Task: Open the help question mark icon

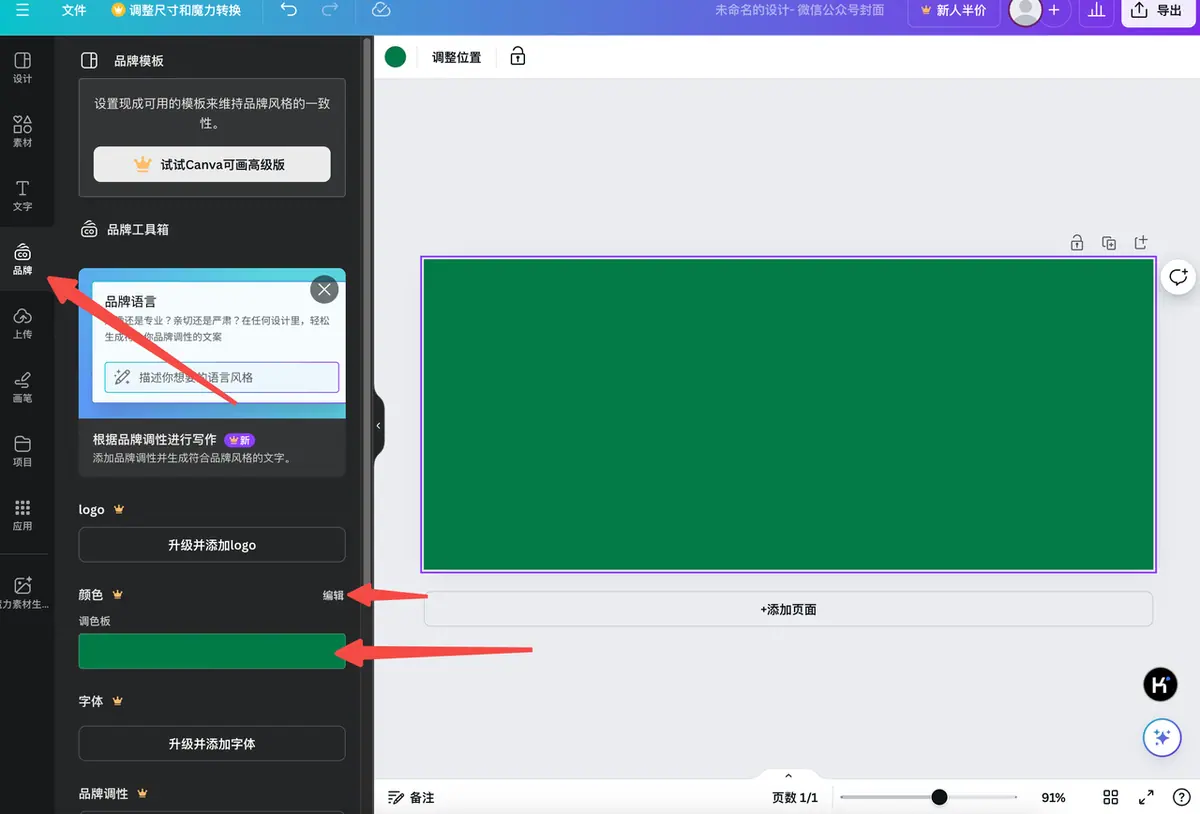Action: (x=1180, y=797)
